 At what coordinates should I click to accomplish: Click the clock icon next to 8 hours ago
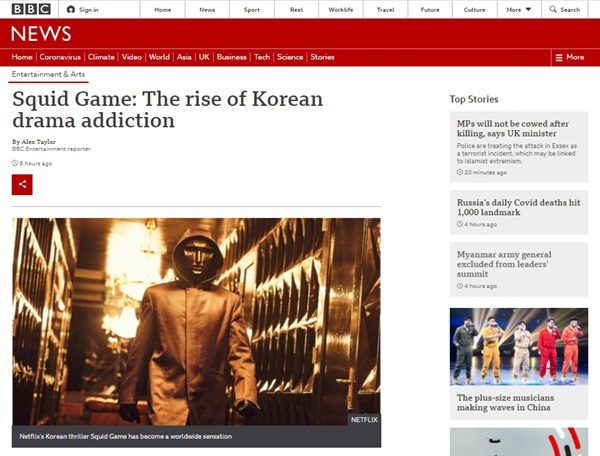point(15,163)
